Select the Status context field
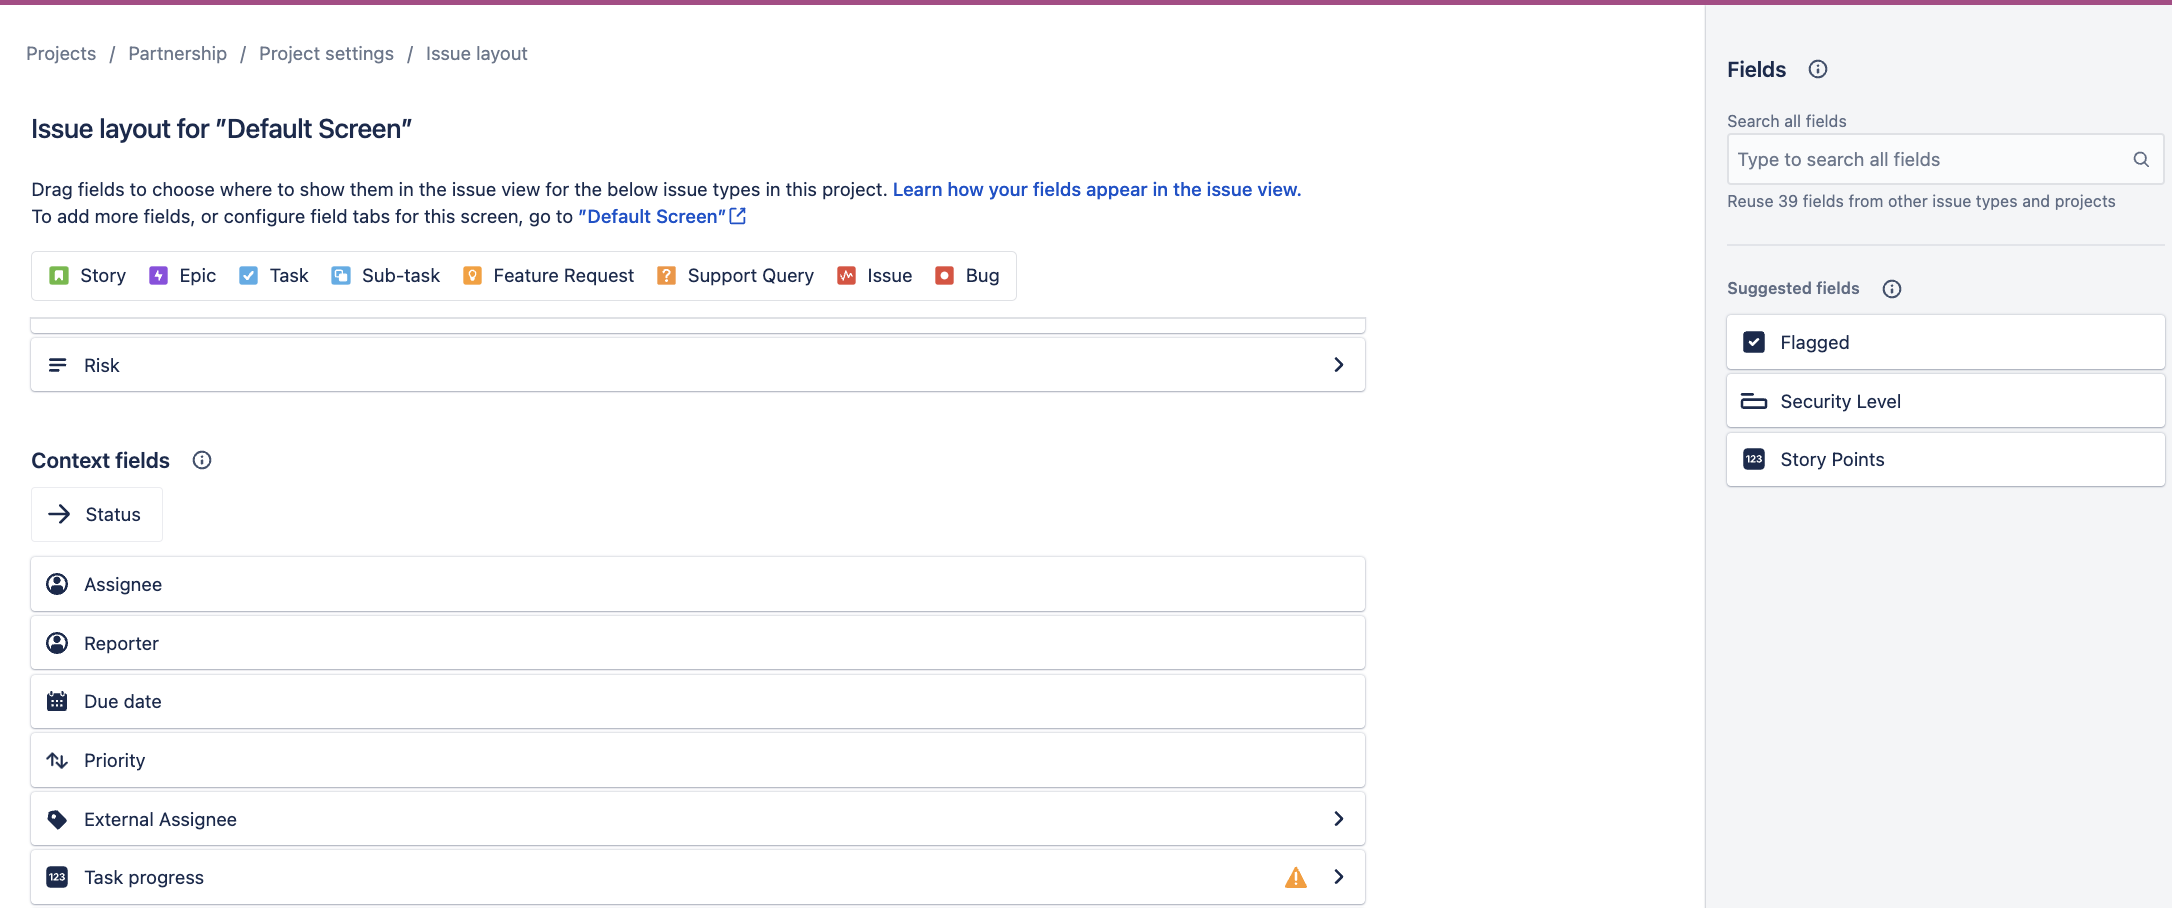Viewport: 2172px width, 908px height. 97,514
